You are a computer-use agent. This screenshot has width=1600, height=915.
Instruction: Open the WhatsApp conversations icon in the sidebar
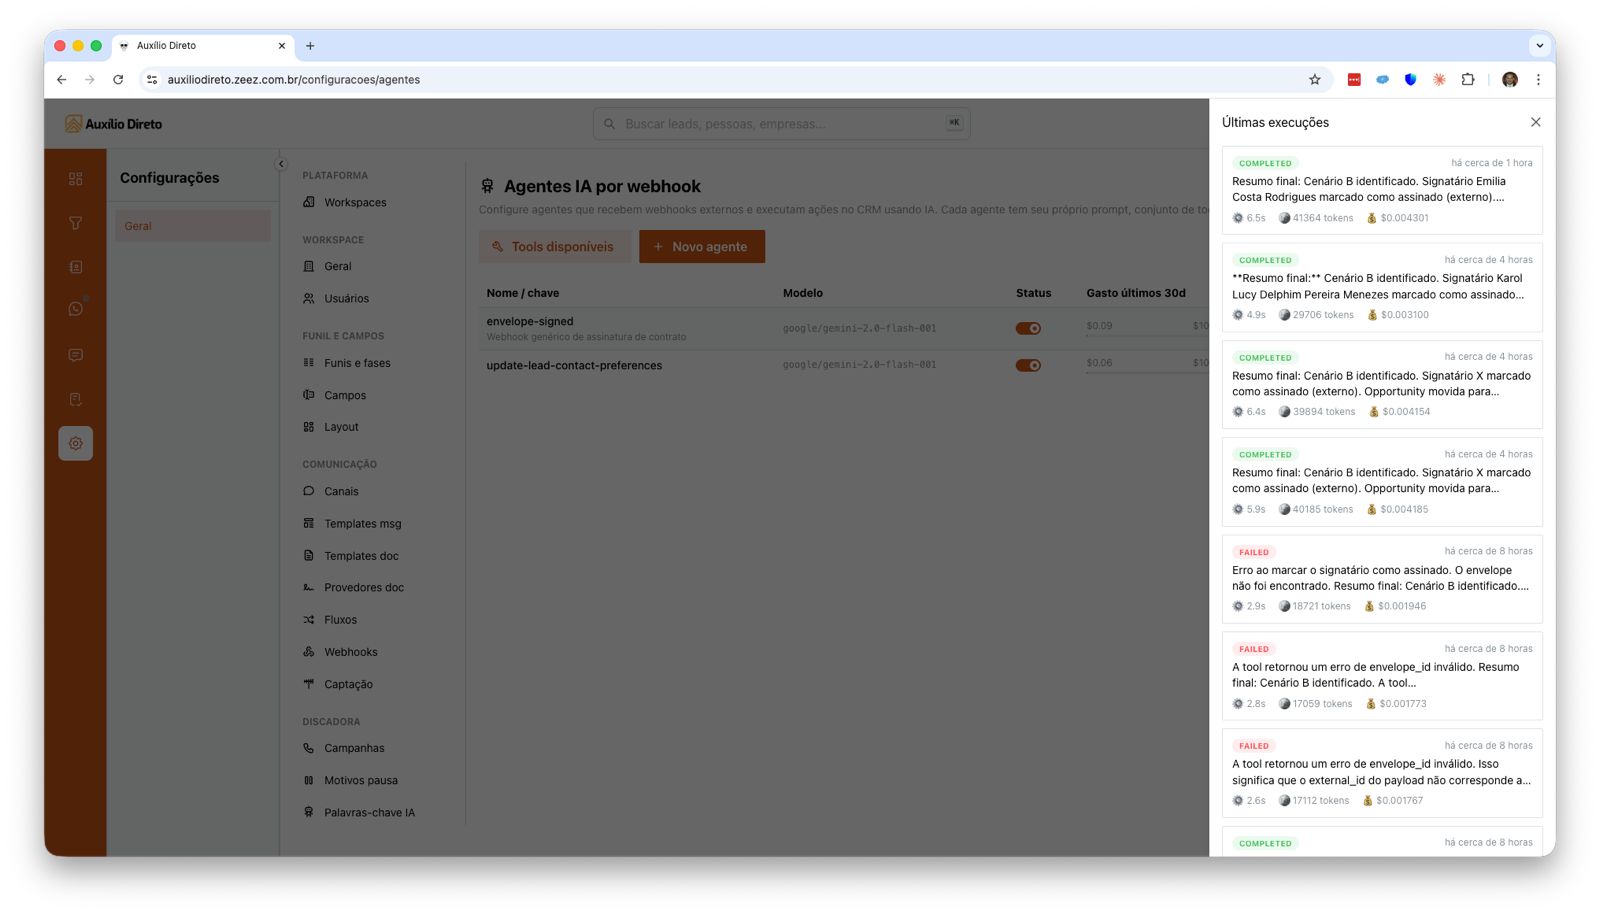pyautogui.click(x=75, y=308)
